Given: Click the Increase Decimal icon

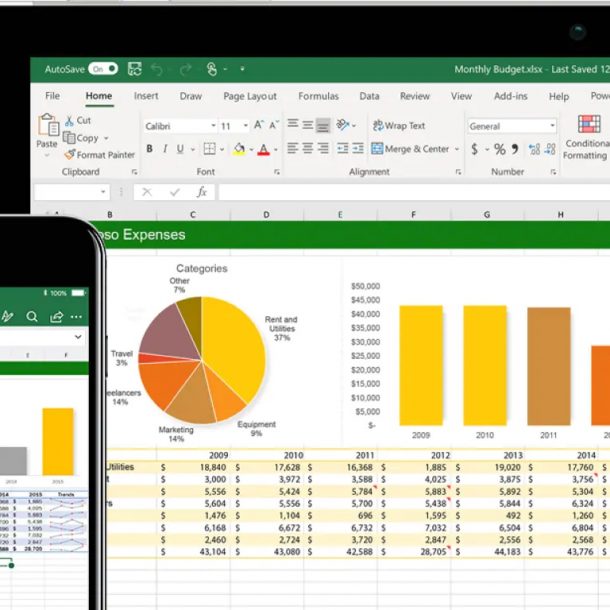Looking at the screenshot, I should [534, 149].
